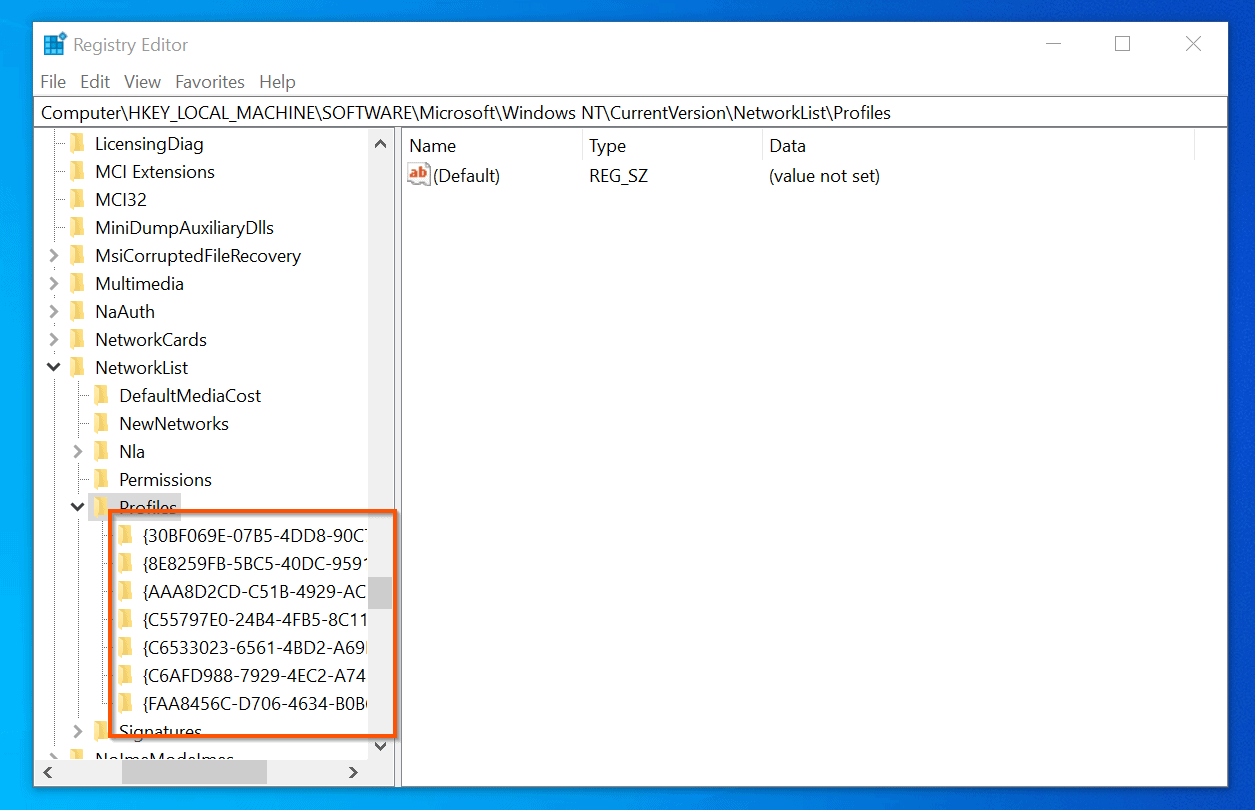
Task: Click the Multimedia folder icon
Action: (79, 283)
